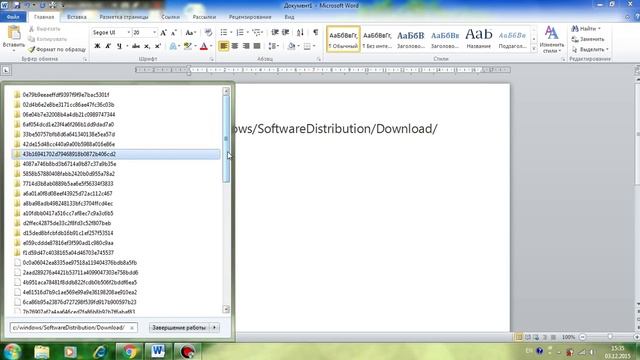This screenshot has width=640, height=360.
Task: Increase font size with the grow font icon
Action: click(x=163, y=33)
